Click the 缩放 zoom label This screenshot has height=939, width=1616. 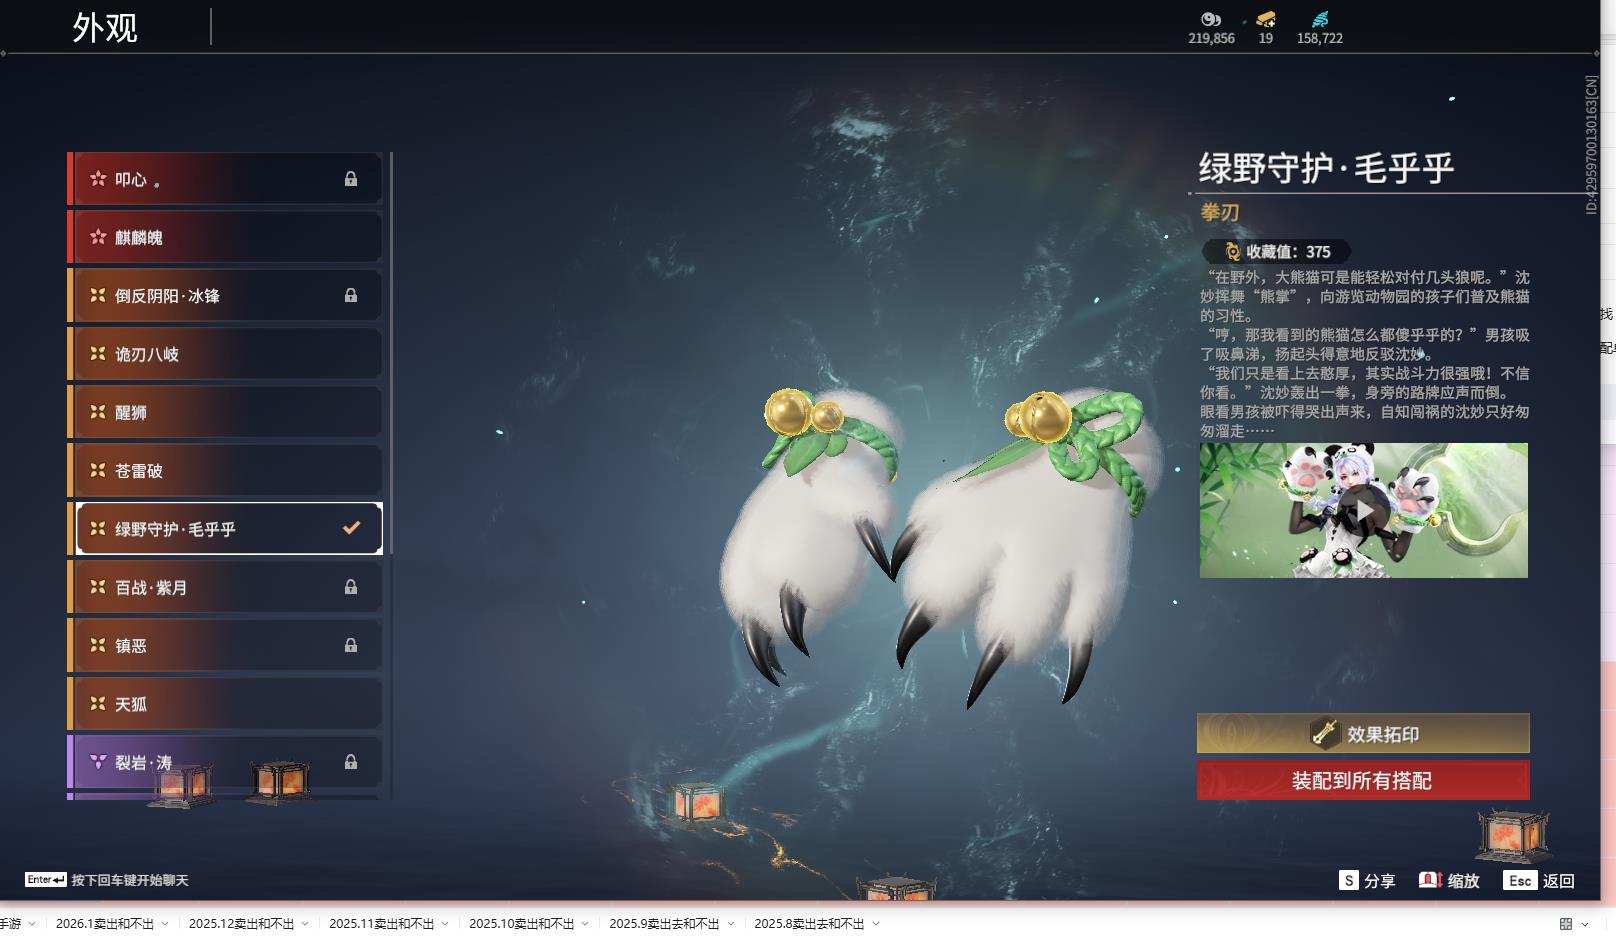(1463, 880)
